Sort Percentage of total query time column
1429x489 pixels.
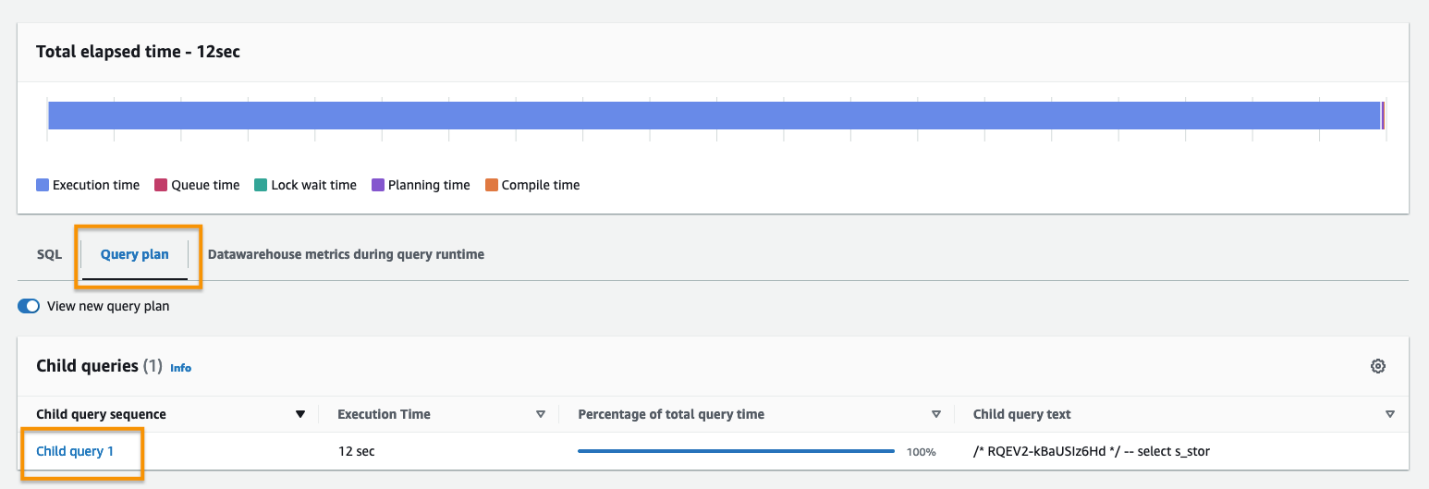pos(936,414)
